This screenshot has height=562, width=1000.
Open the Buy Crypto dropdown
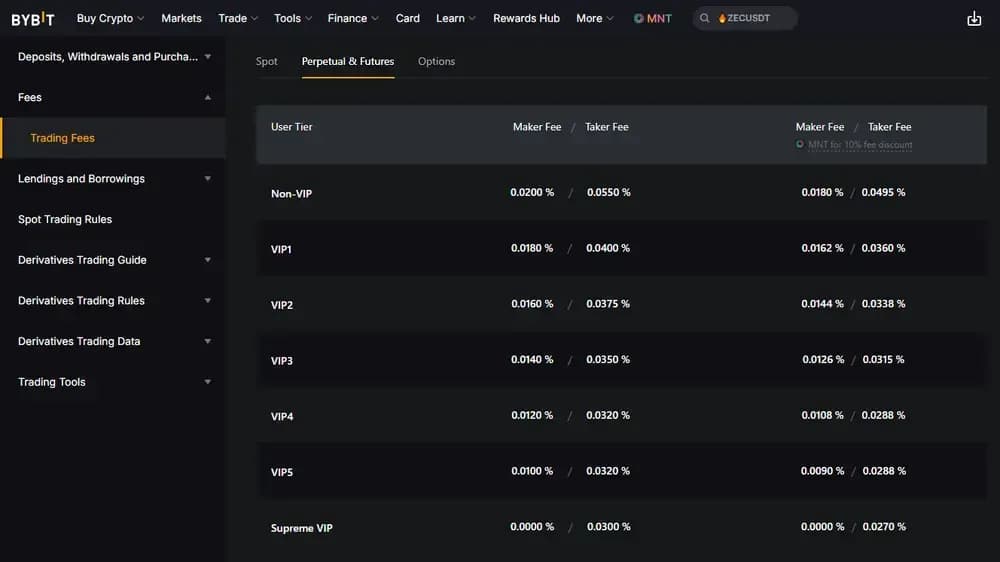click(x=110, y=18)
